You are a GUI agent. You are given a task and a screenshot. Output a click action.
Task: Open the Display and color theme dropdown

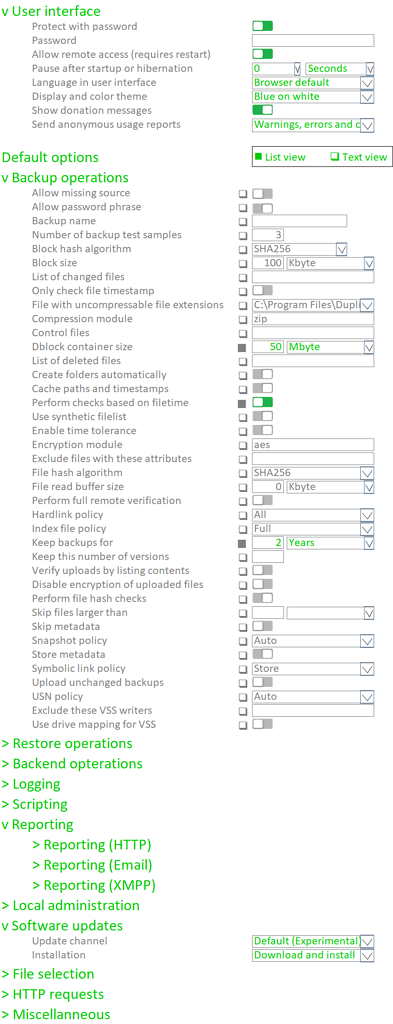[x=313, y=97]
